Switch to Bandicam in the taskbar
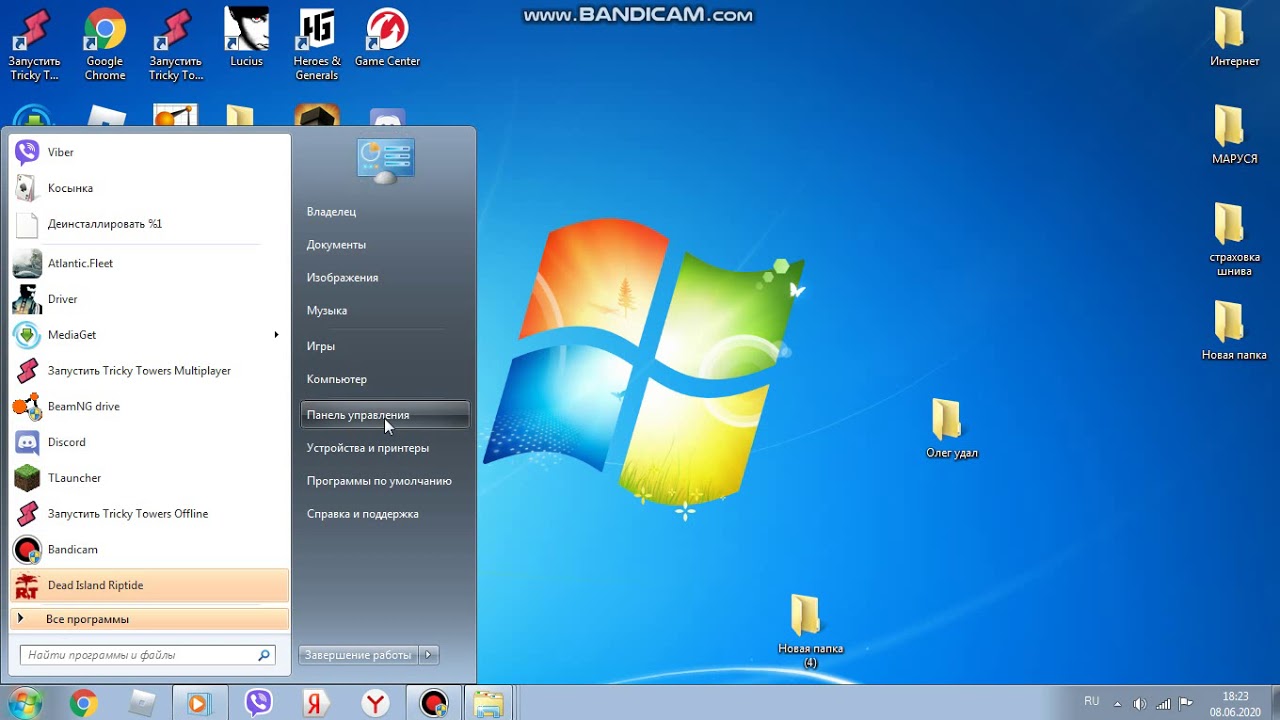The width and height of the screenshot is (1280, 720). [x=434, y=704]
